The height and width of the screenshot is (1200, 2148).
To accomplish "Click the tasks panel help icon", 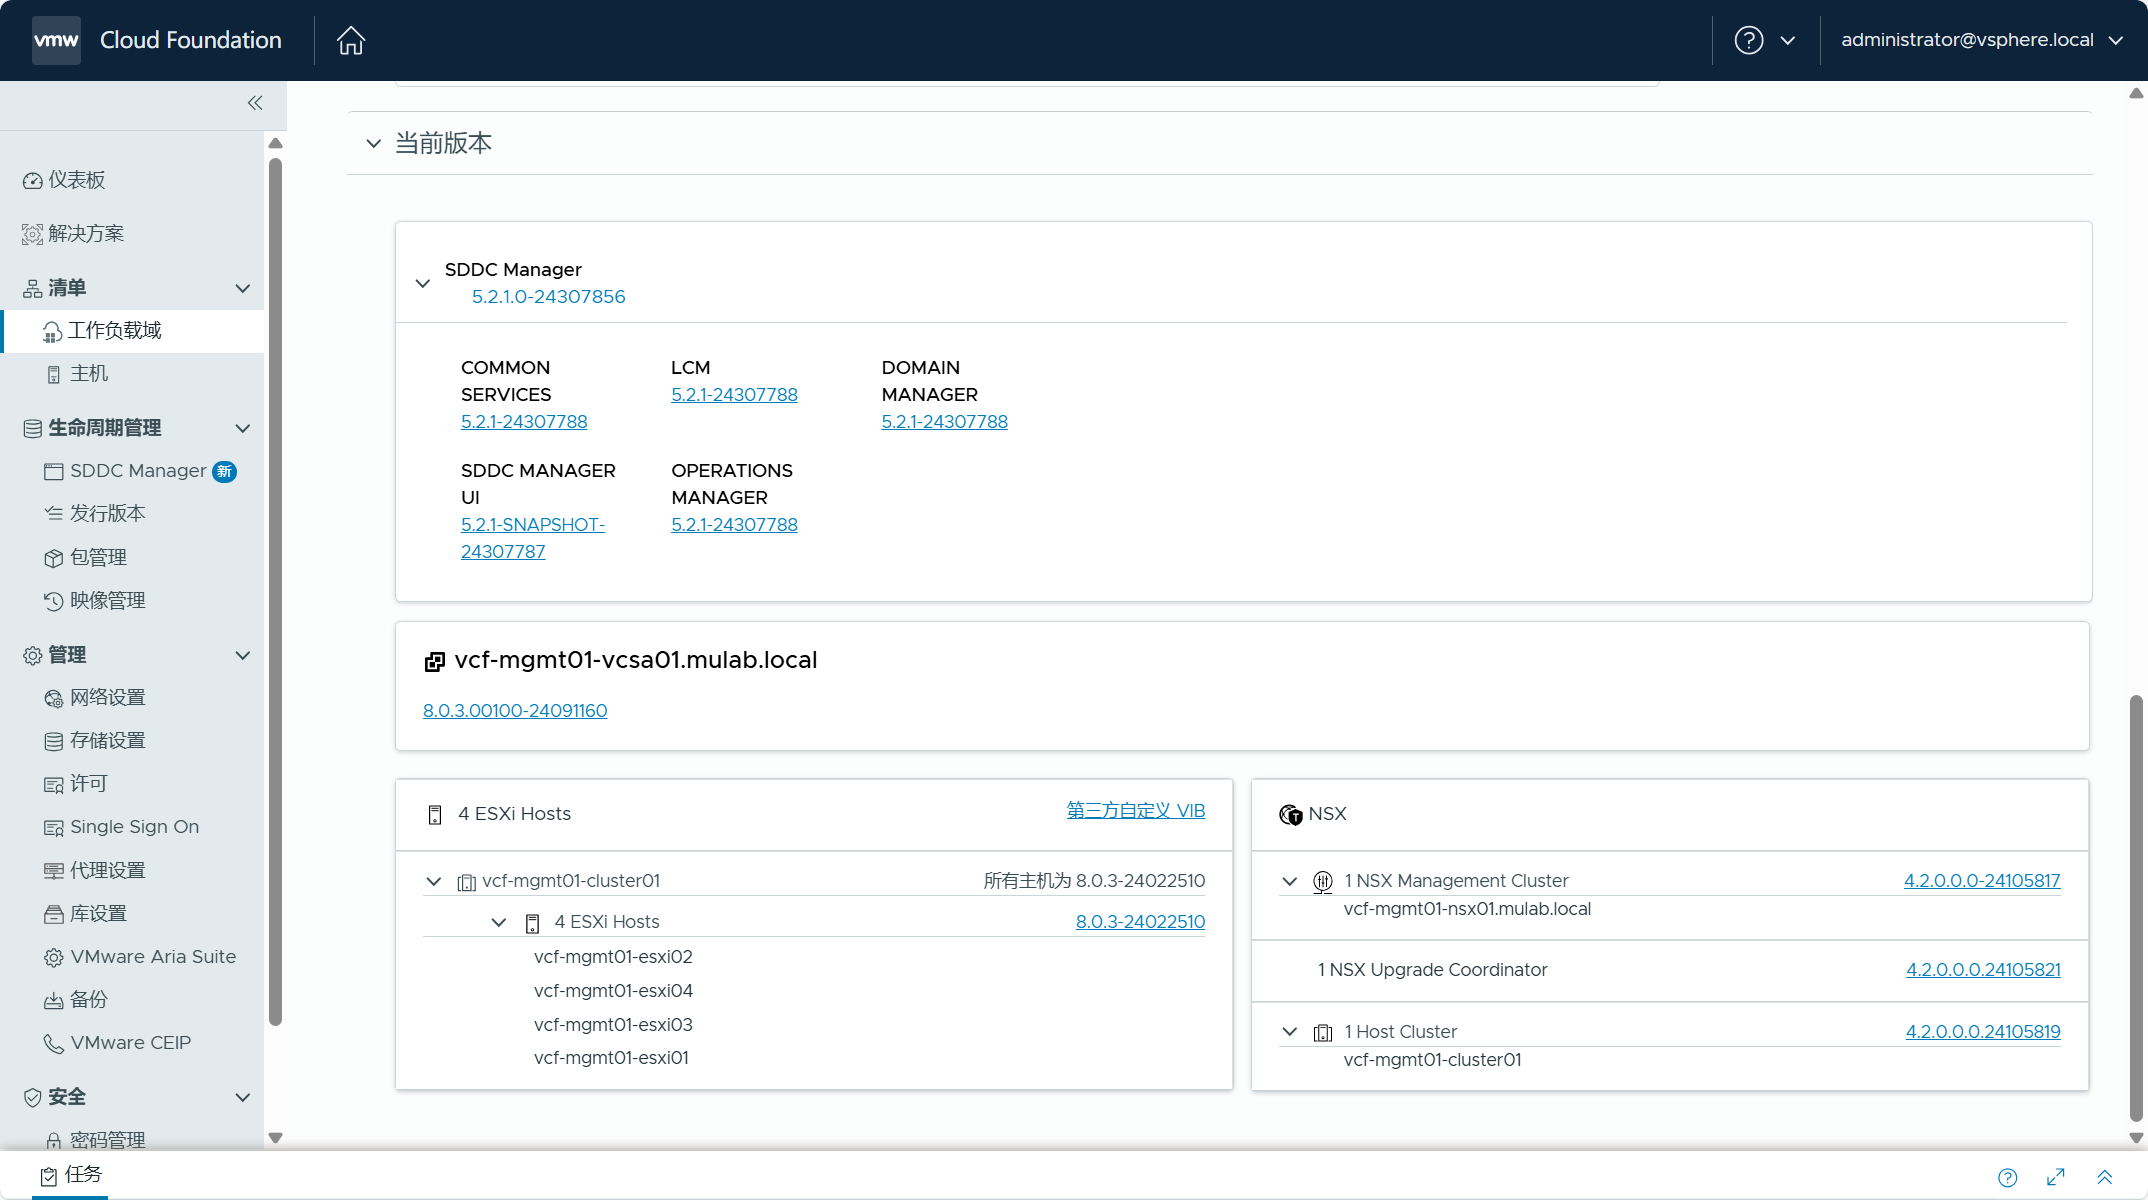I will (x=2008, y=1177).
